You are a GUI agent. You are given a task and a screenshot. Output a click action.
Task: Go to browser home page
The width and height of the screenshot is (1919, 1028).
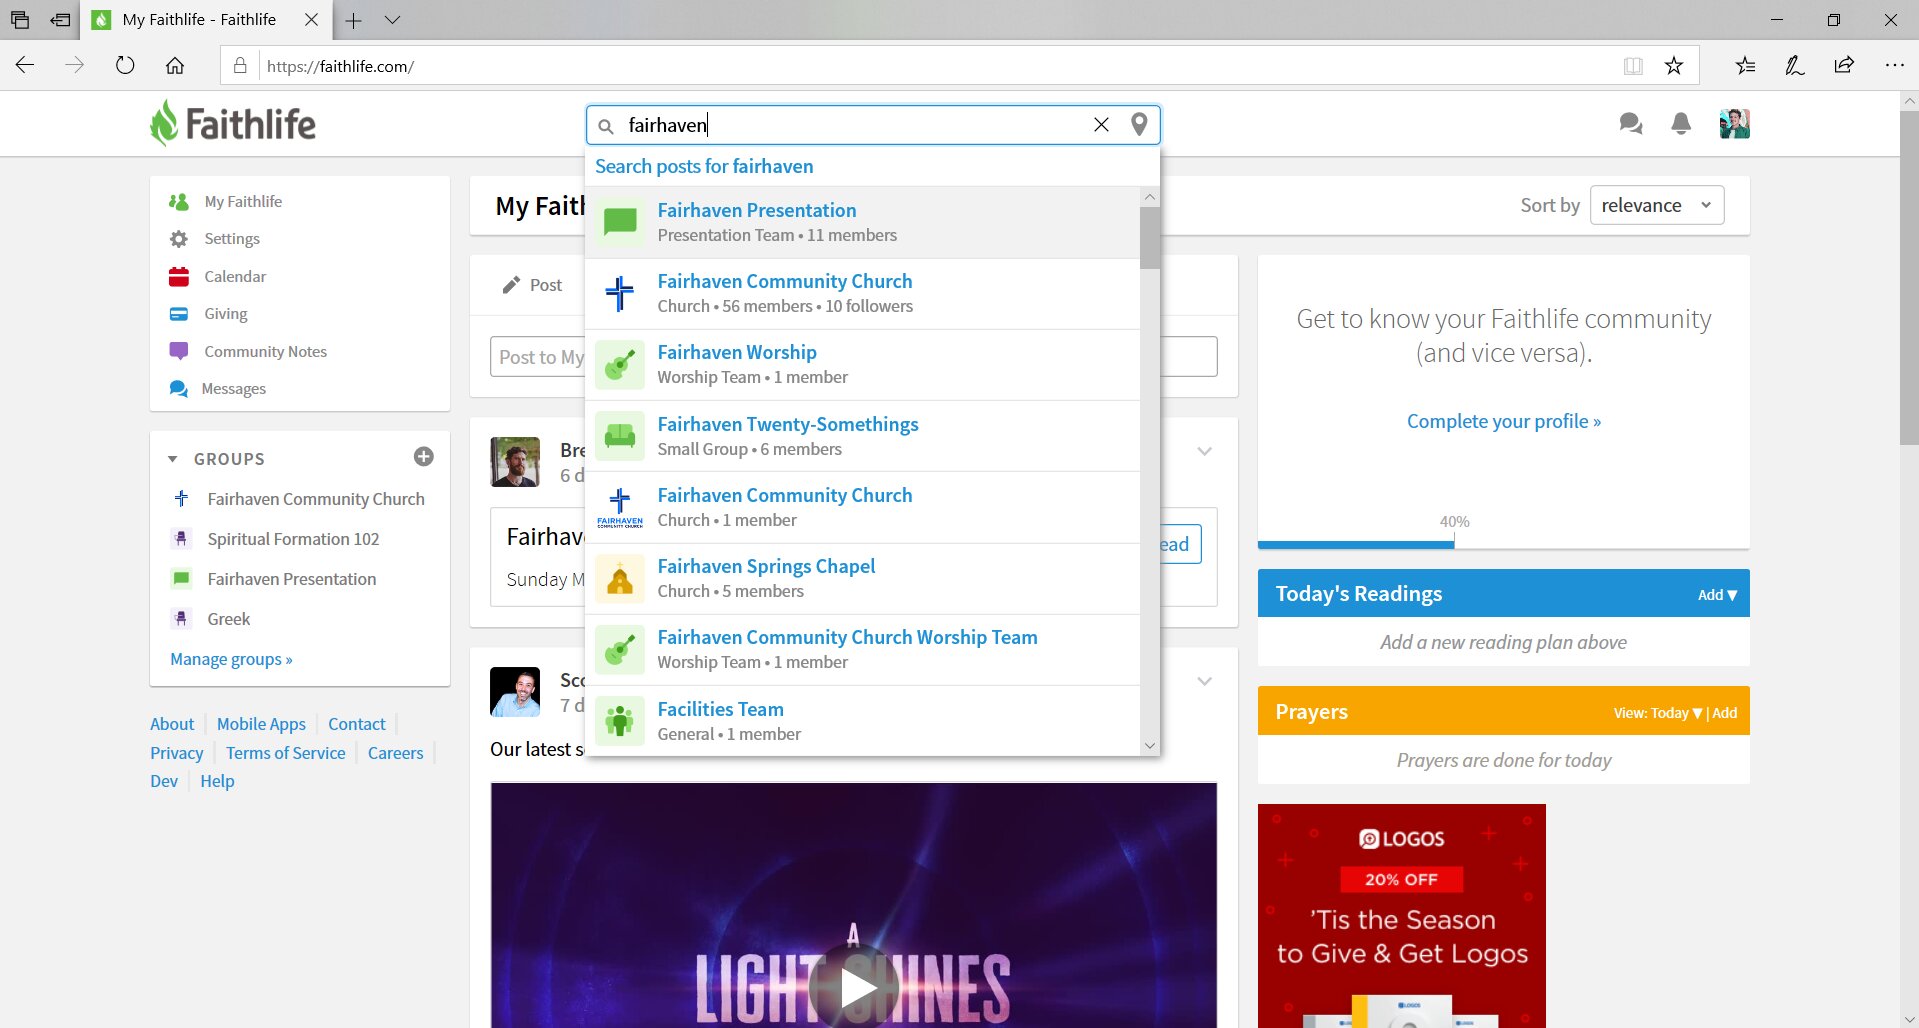tap(175, 66)
